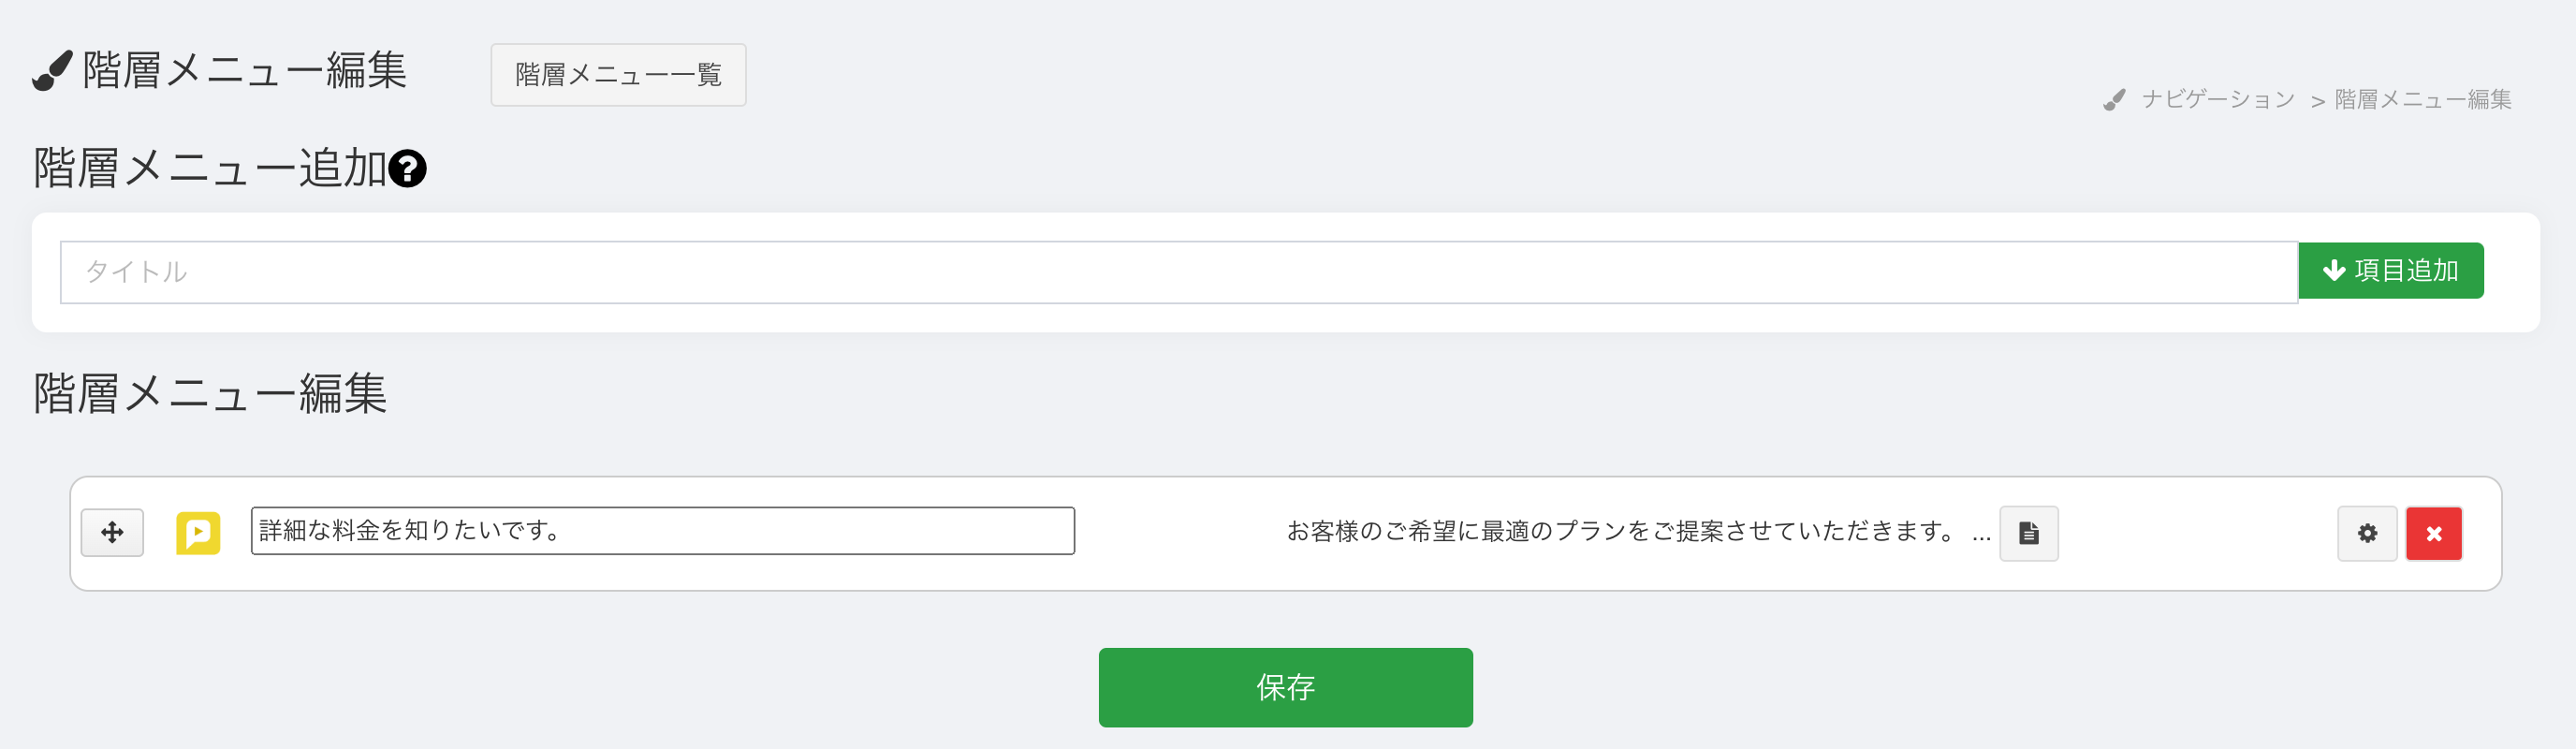
Task: Click the 階層メニュー編集 page title at the top
Action: 244,71
